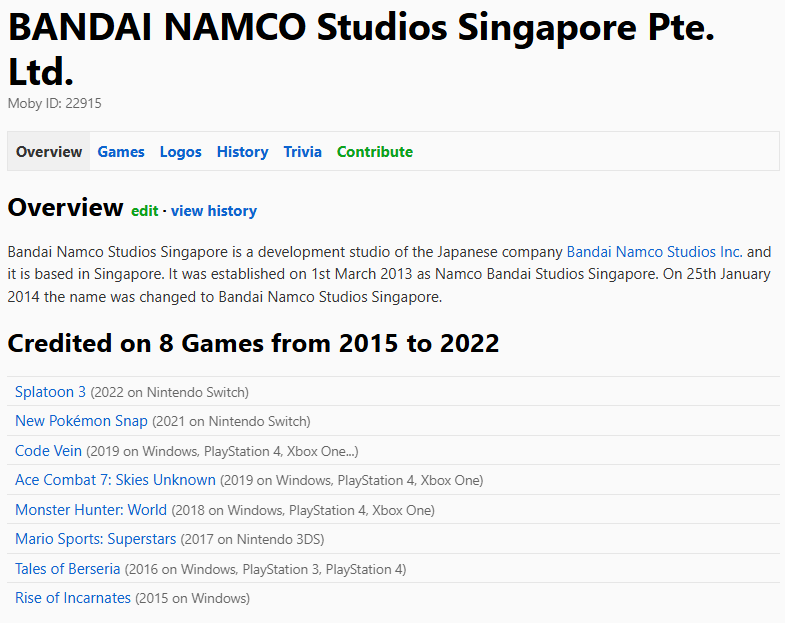Click '(2015 on Windows)' text
This screenshot has width=785, height=623.
192,598
